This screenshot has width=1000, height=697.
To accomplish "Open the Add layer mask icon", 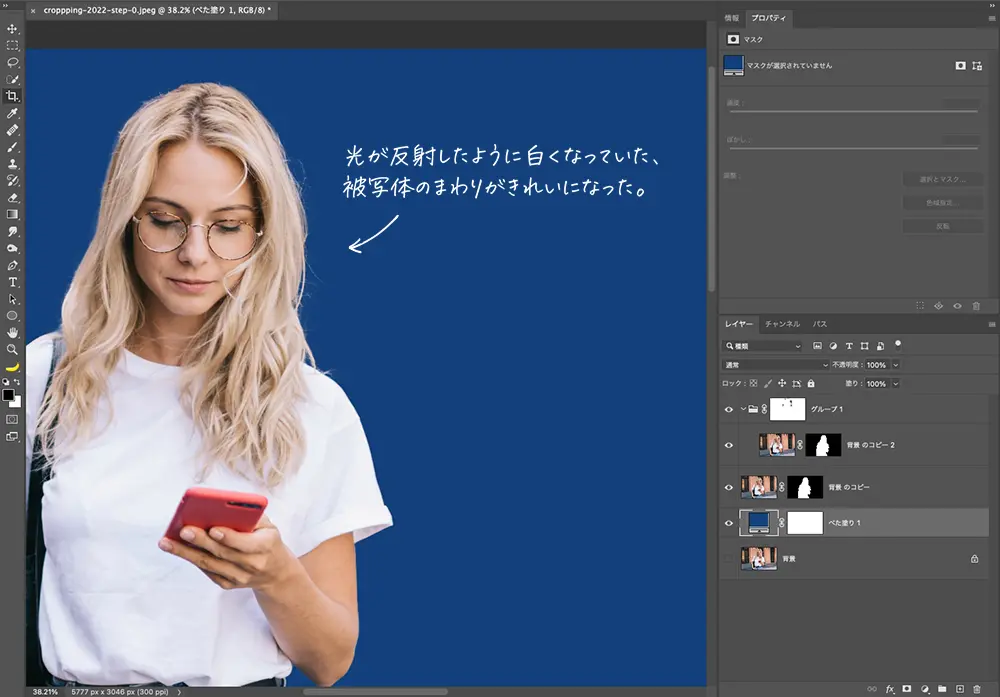I will 905,688.
